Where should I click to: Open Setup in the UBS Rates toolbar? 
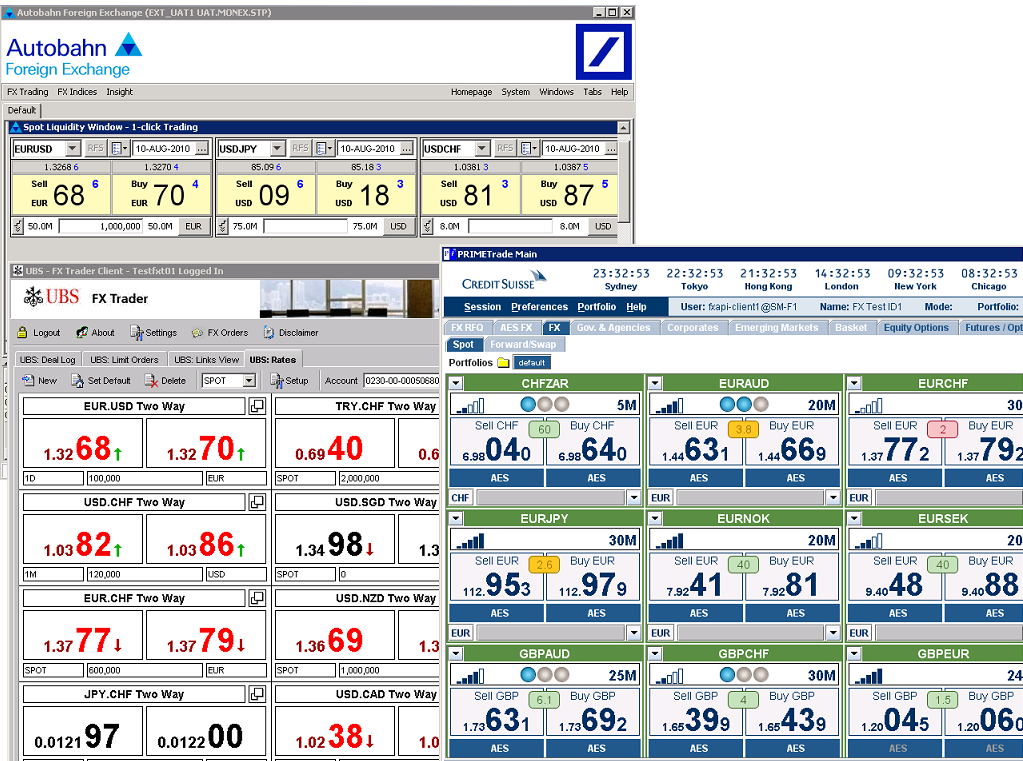(x=289, y=380)
